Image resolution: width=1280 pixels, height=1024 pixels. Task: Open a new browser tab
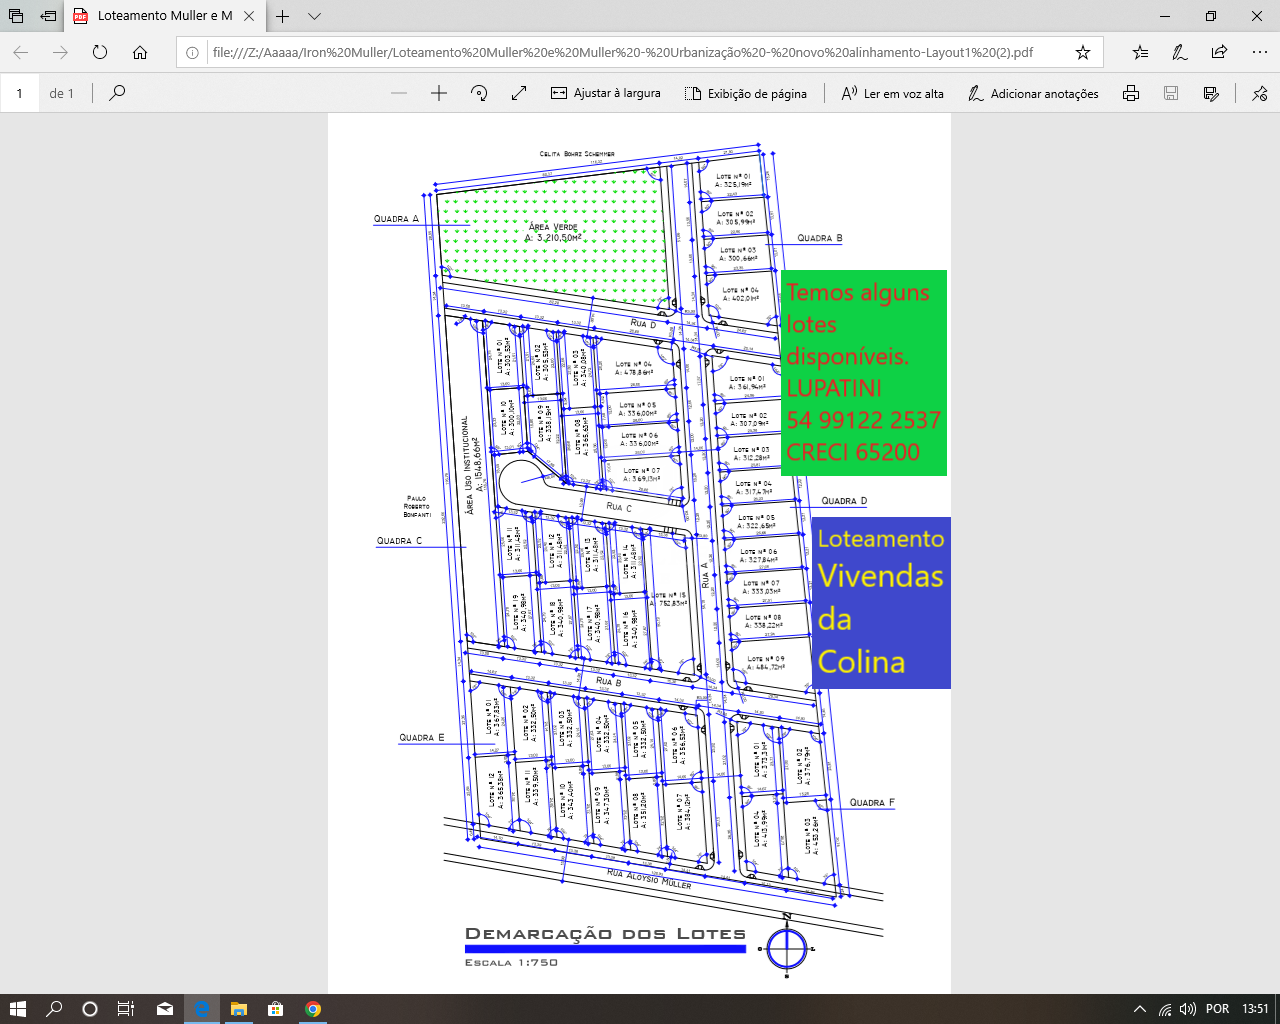pos(283,16)
